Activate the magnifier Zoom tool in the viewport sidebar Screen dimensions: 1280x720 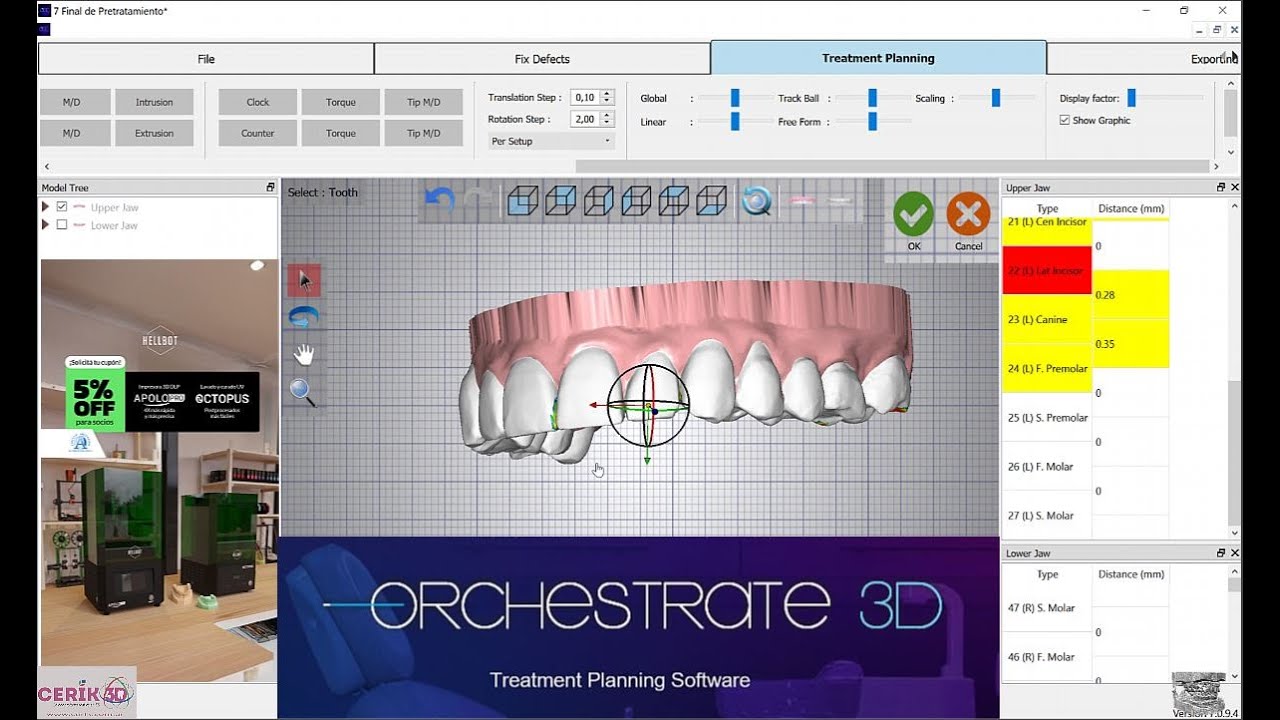pos(303,392)
